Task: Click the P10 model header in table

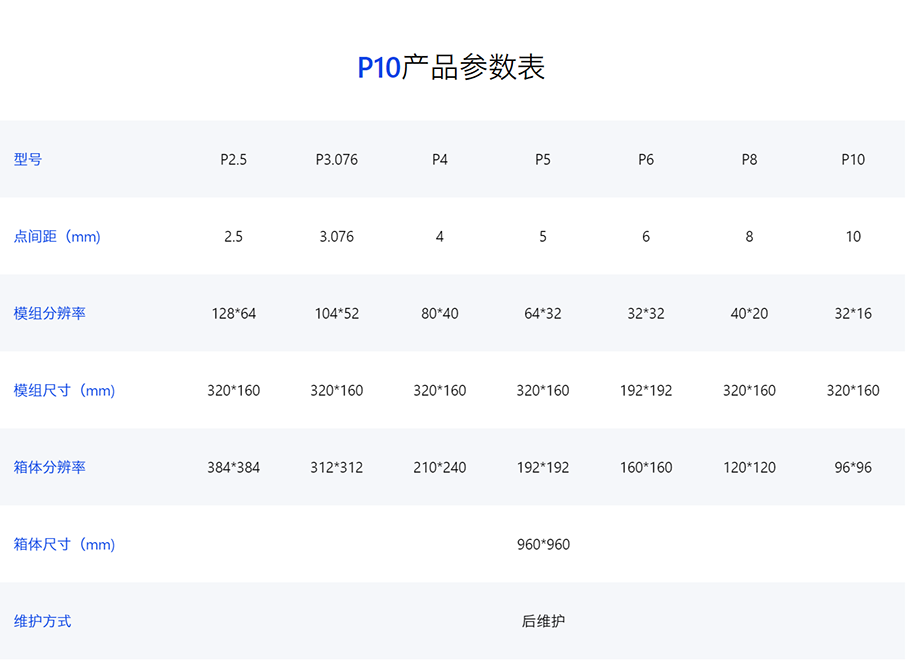Action: (x=853, y=159)
